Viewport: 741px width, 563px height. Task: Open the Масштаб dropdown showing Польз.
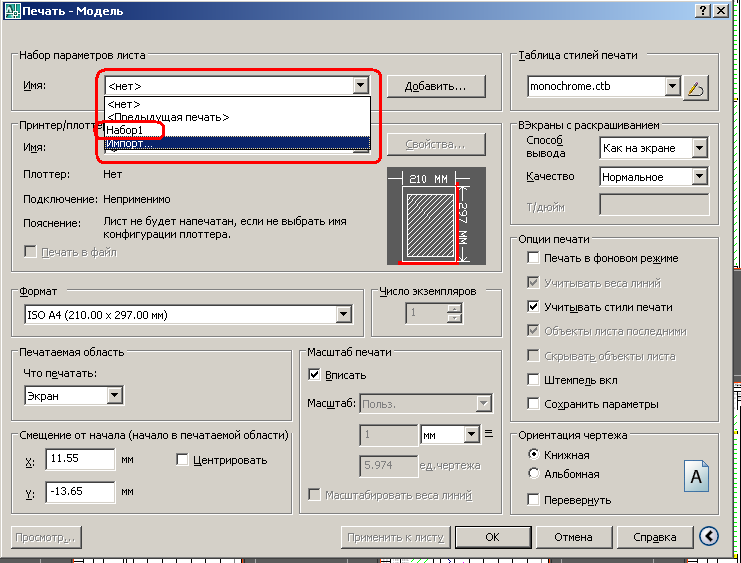point(483,404)
